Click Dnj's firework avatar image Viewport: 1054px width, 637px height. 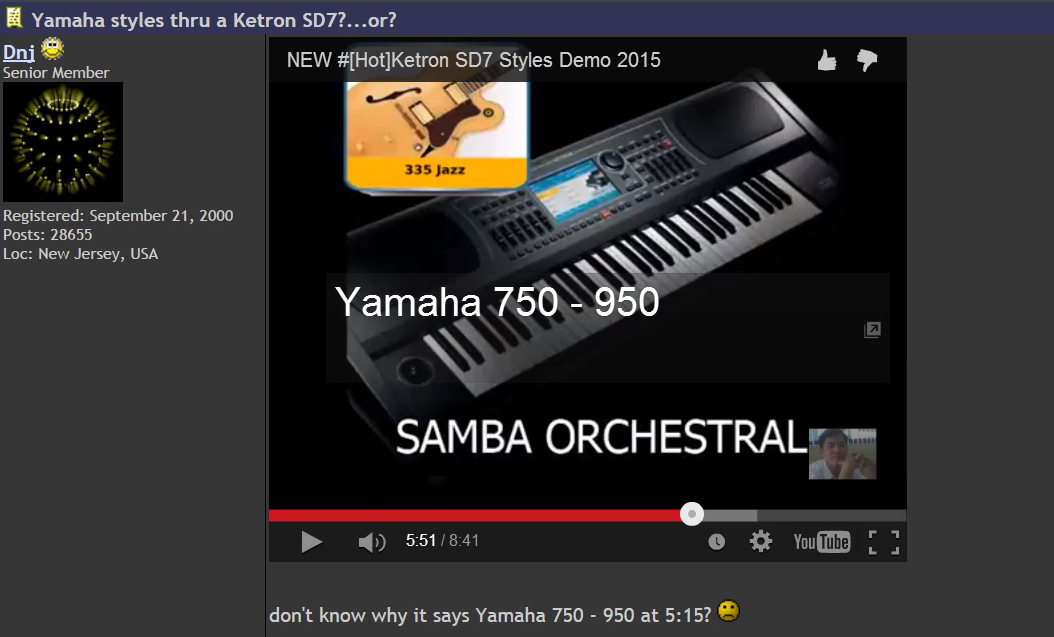(63, 142)
